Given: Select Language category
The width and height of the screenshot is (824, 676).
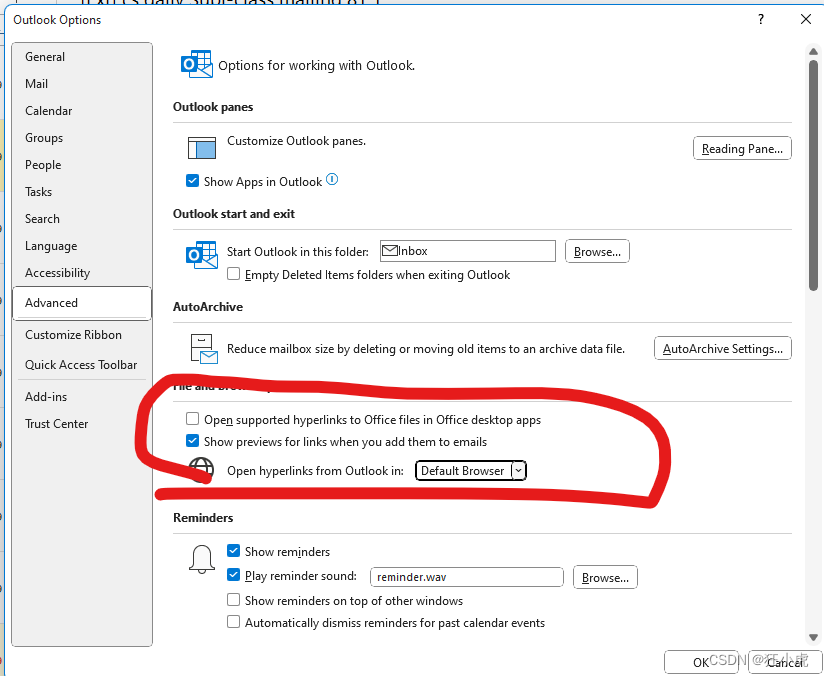Looking at the screenshot, I should click(x=82, y=246).
